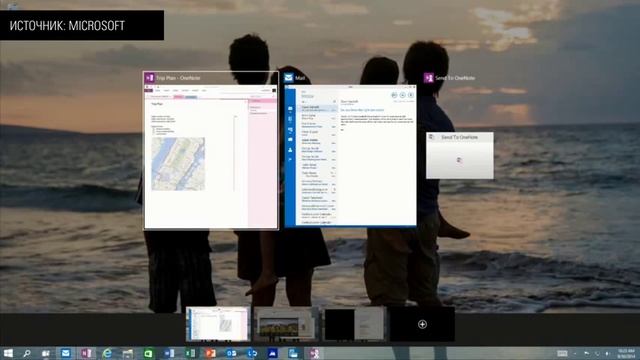Select the first virtual desktop thumbnail
This screenshot has width=640, height=360.
click(x=218, y=324)
